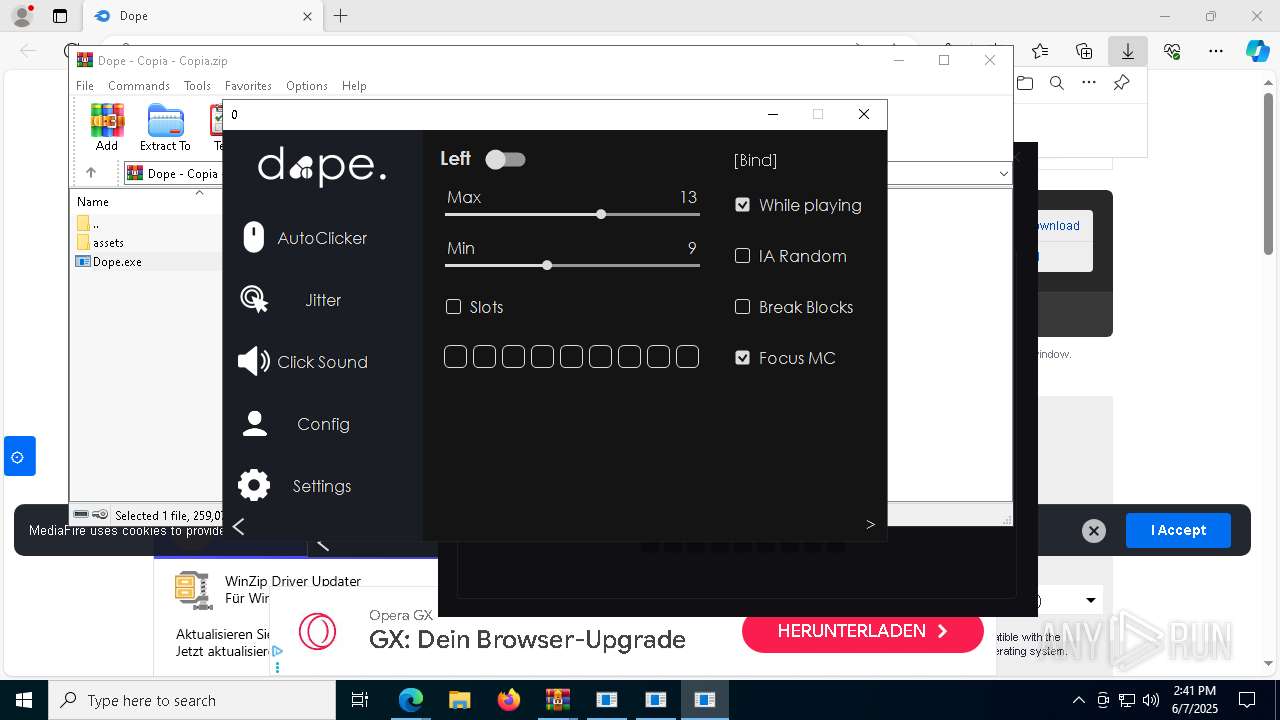Open the Edge downloads icon
The height and width of the screenshot is (720, 1280).
tap(1128, 51)
